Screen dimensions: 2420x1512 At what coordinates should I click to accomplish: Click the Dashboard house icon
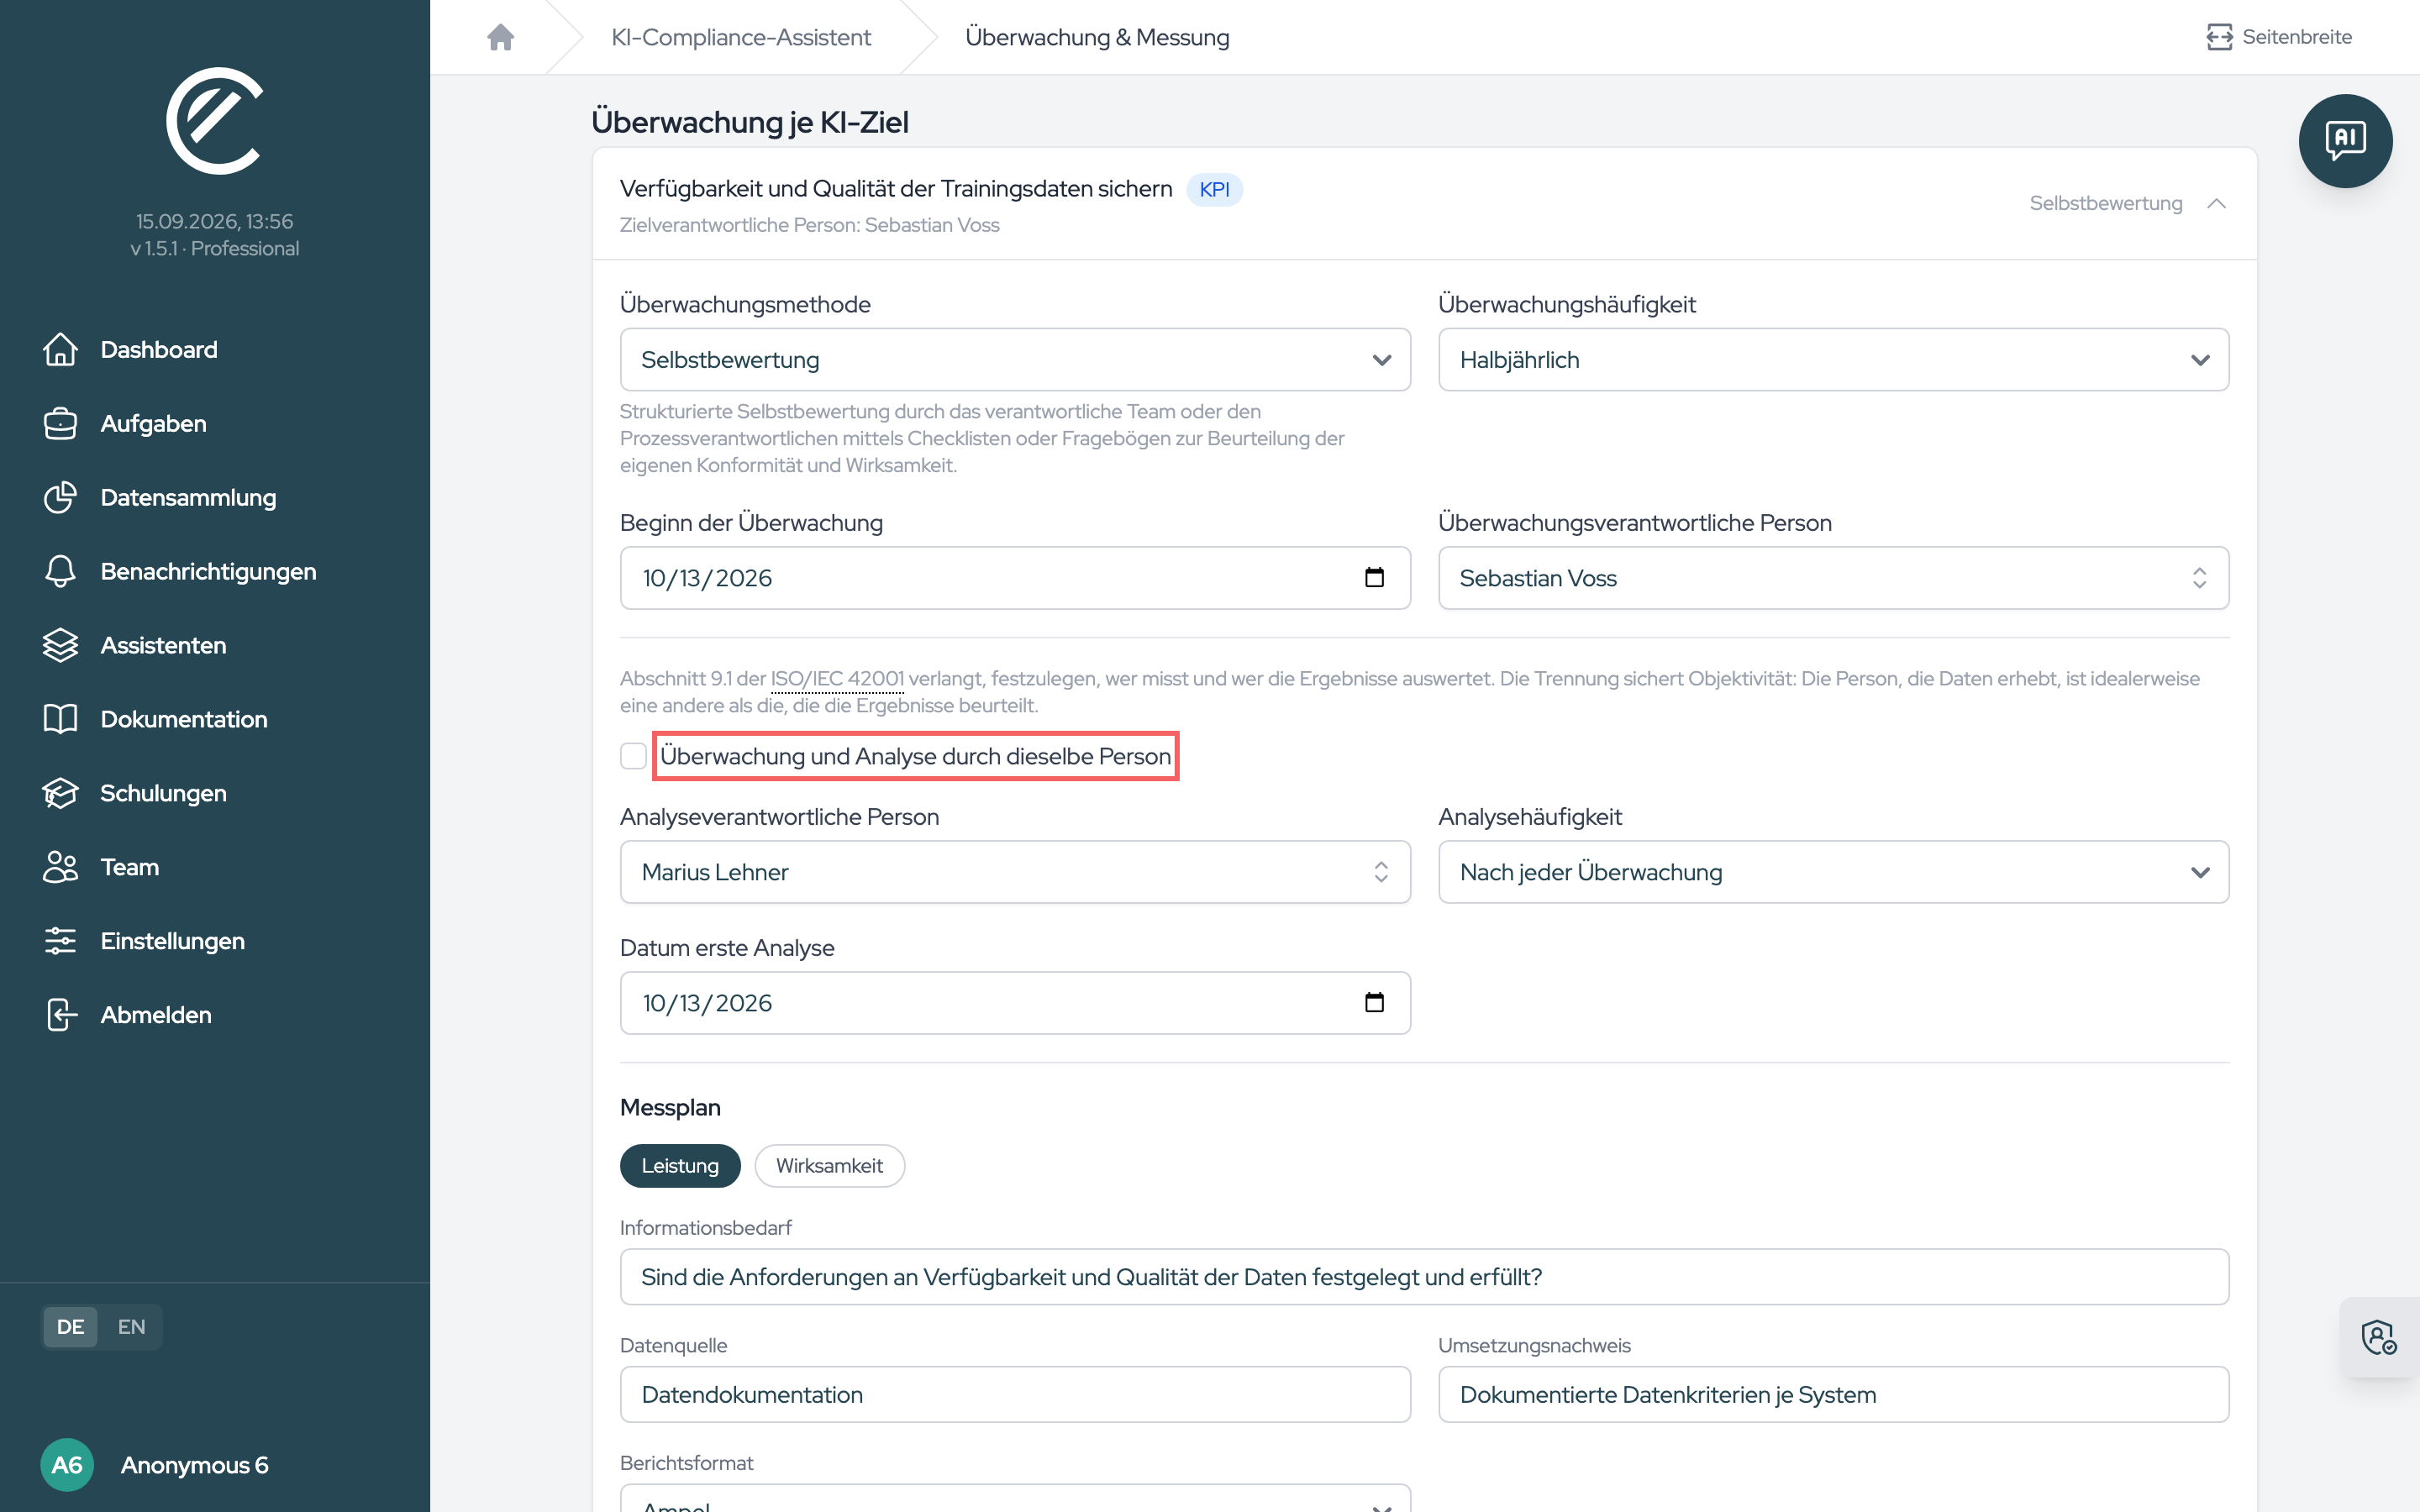60,349
